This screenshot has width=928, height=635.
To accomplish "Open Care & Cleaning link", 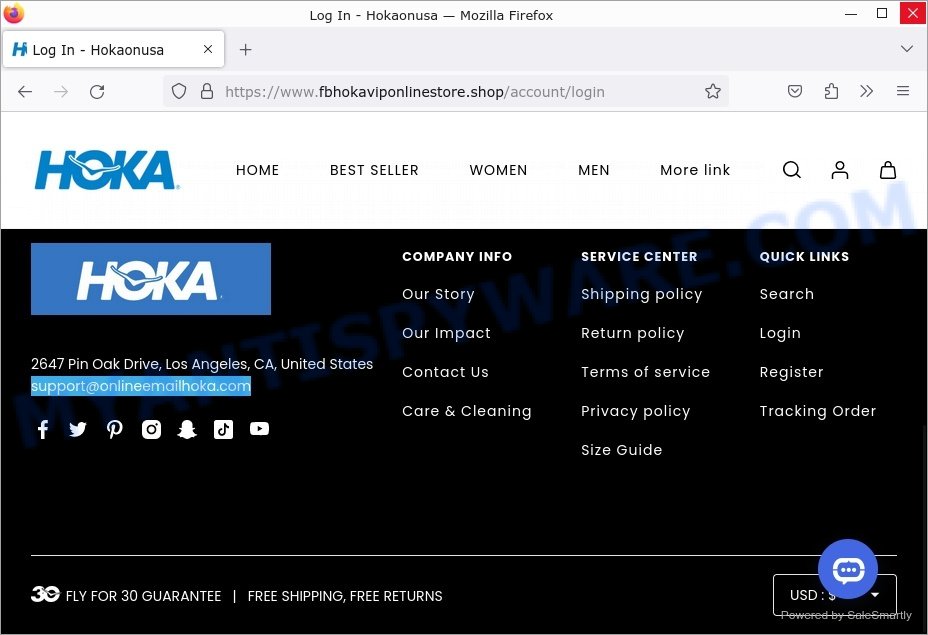I will (x=467, y=411).
